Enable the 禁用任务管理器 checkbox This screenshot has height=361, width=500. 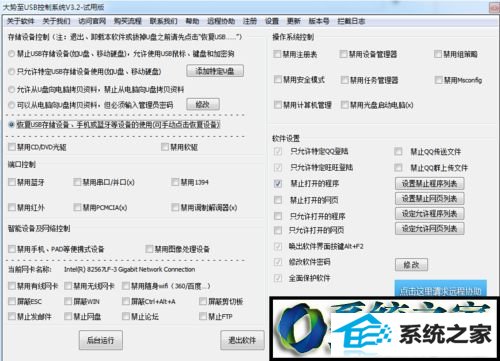(x=344, y=80)
